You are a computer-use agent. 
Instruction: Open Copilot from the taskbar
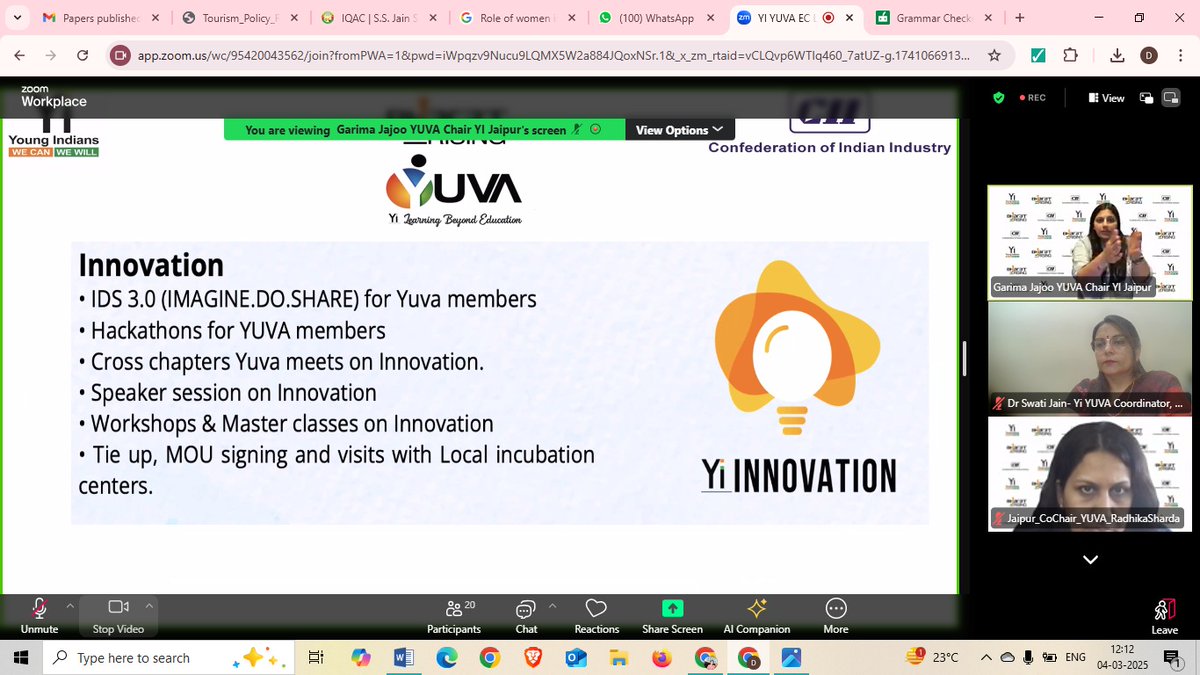[x=361, y=657]
